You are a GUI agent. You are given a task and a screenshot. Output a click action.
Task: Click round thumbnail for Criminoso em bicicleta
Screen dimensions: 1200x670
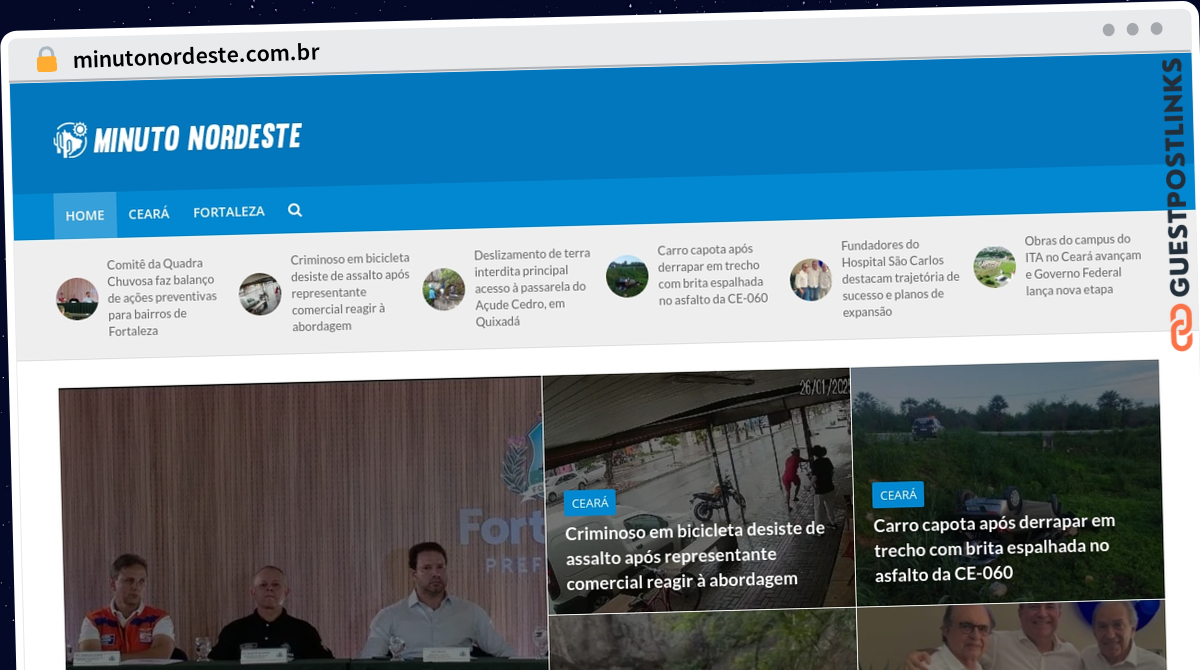pos(260,294)
